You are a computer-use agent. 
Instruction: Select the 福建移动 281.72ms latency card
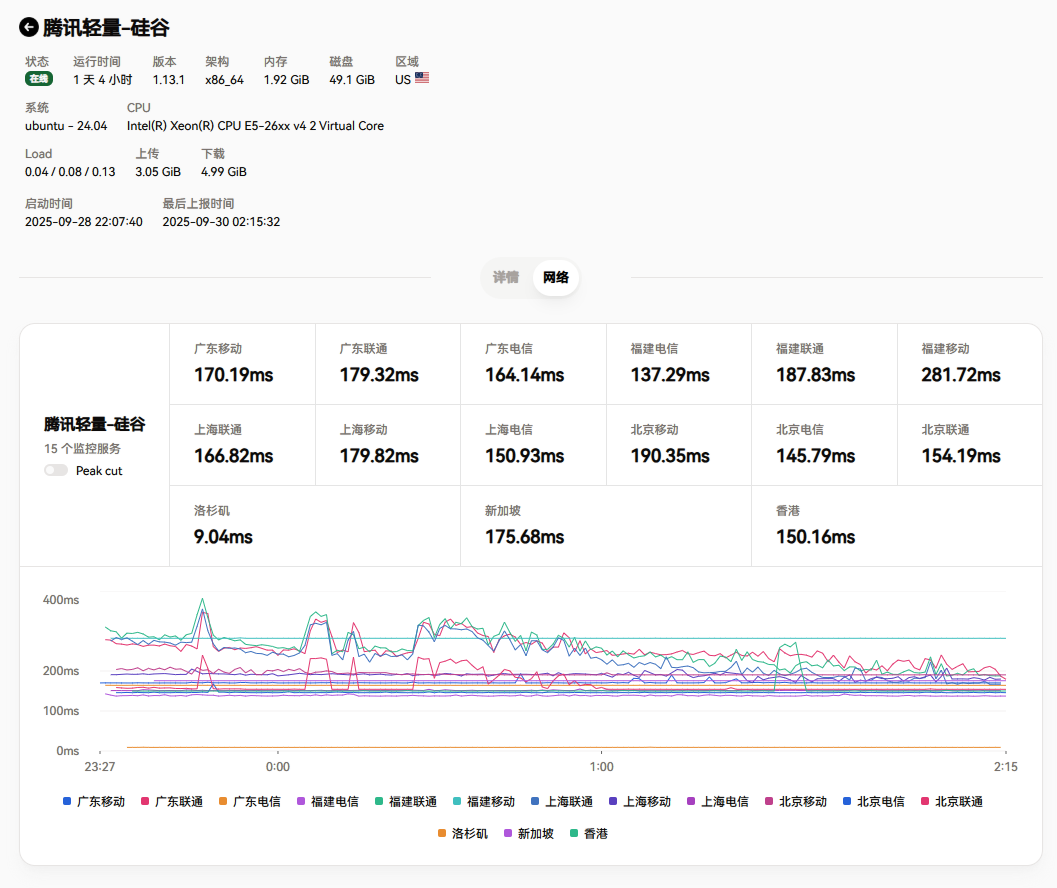click(x=968, y=364)
